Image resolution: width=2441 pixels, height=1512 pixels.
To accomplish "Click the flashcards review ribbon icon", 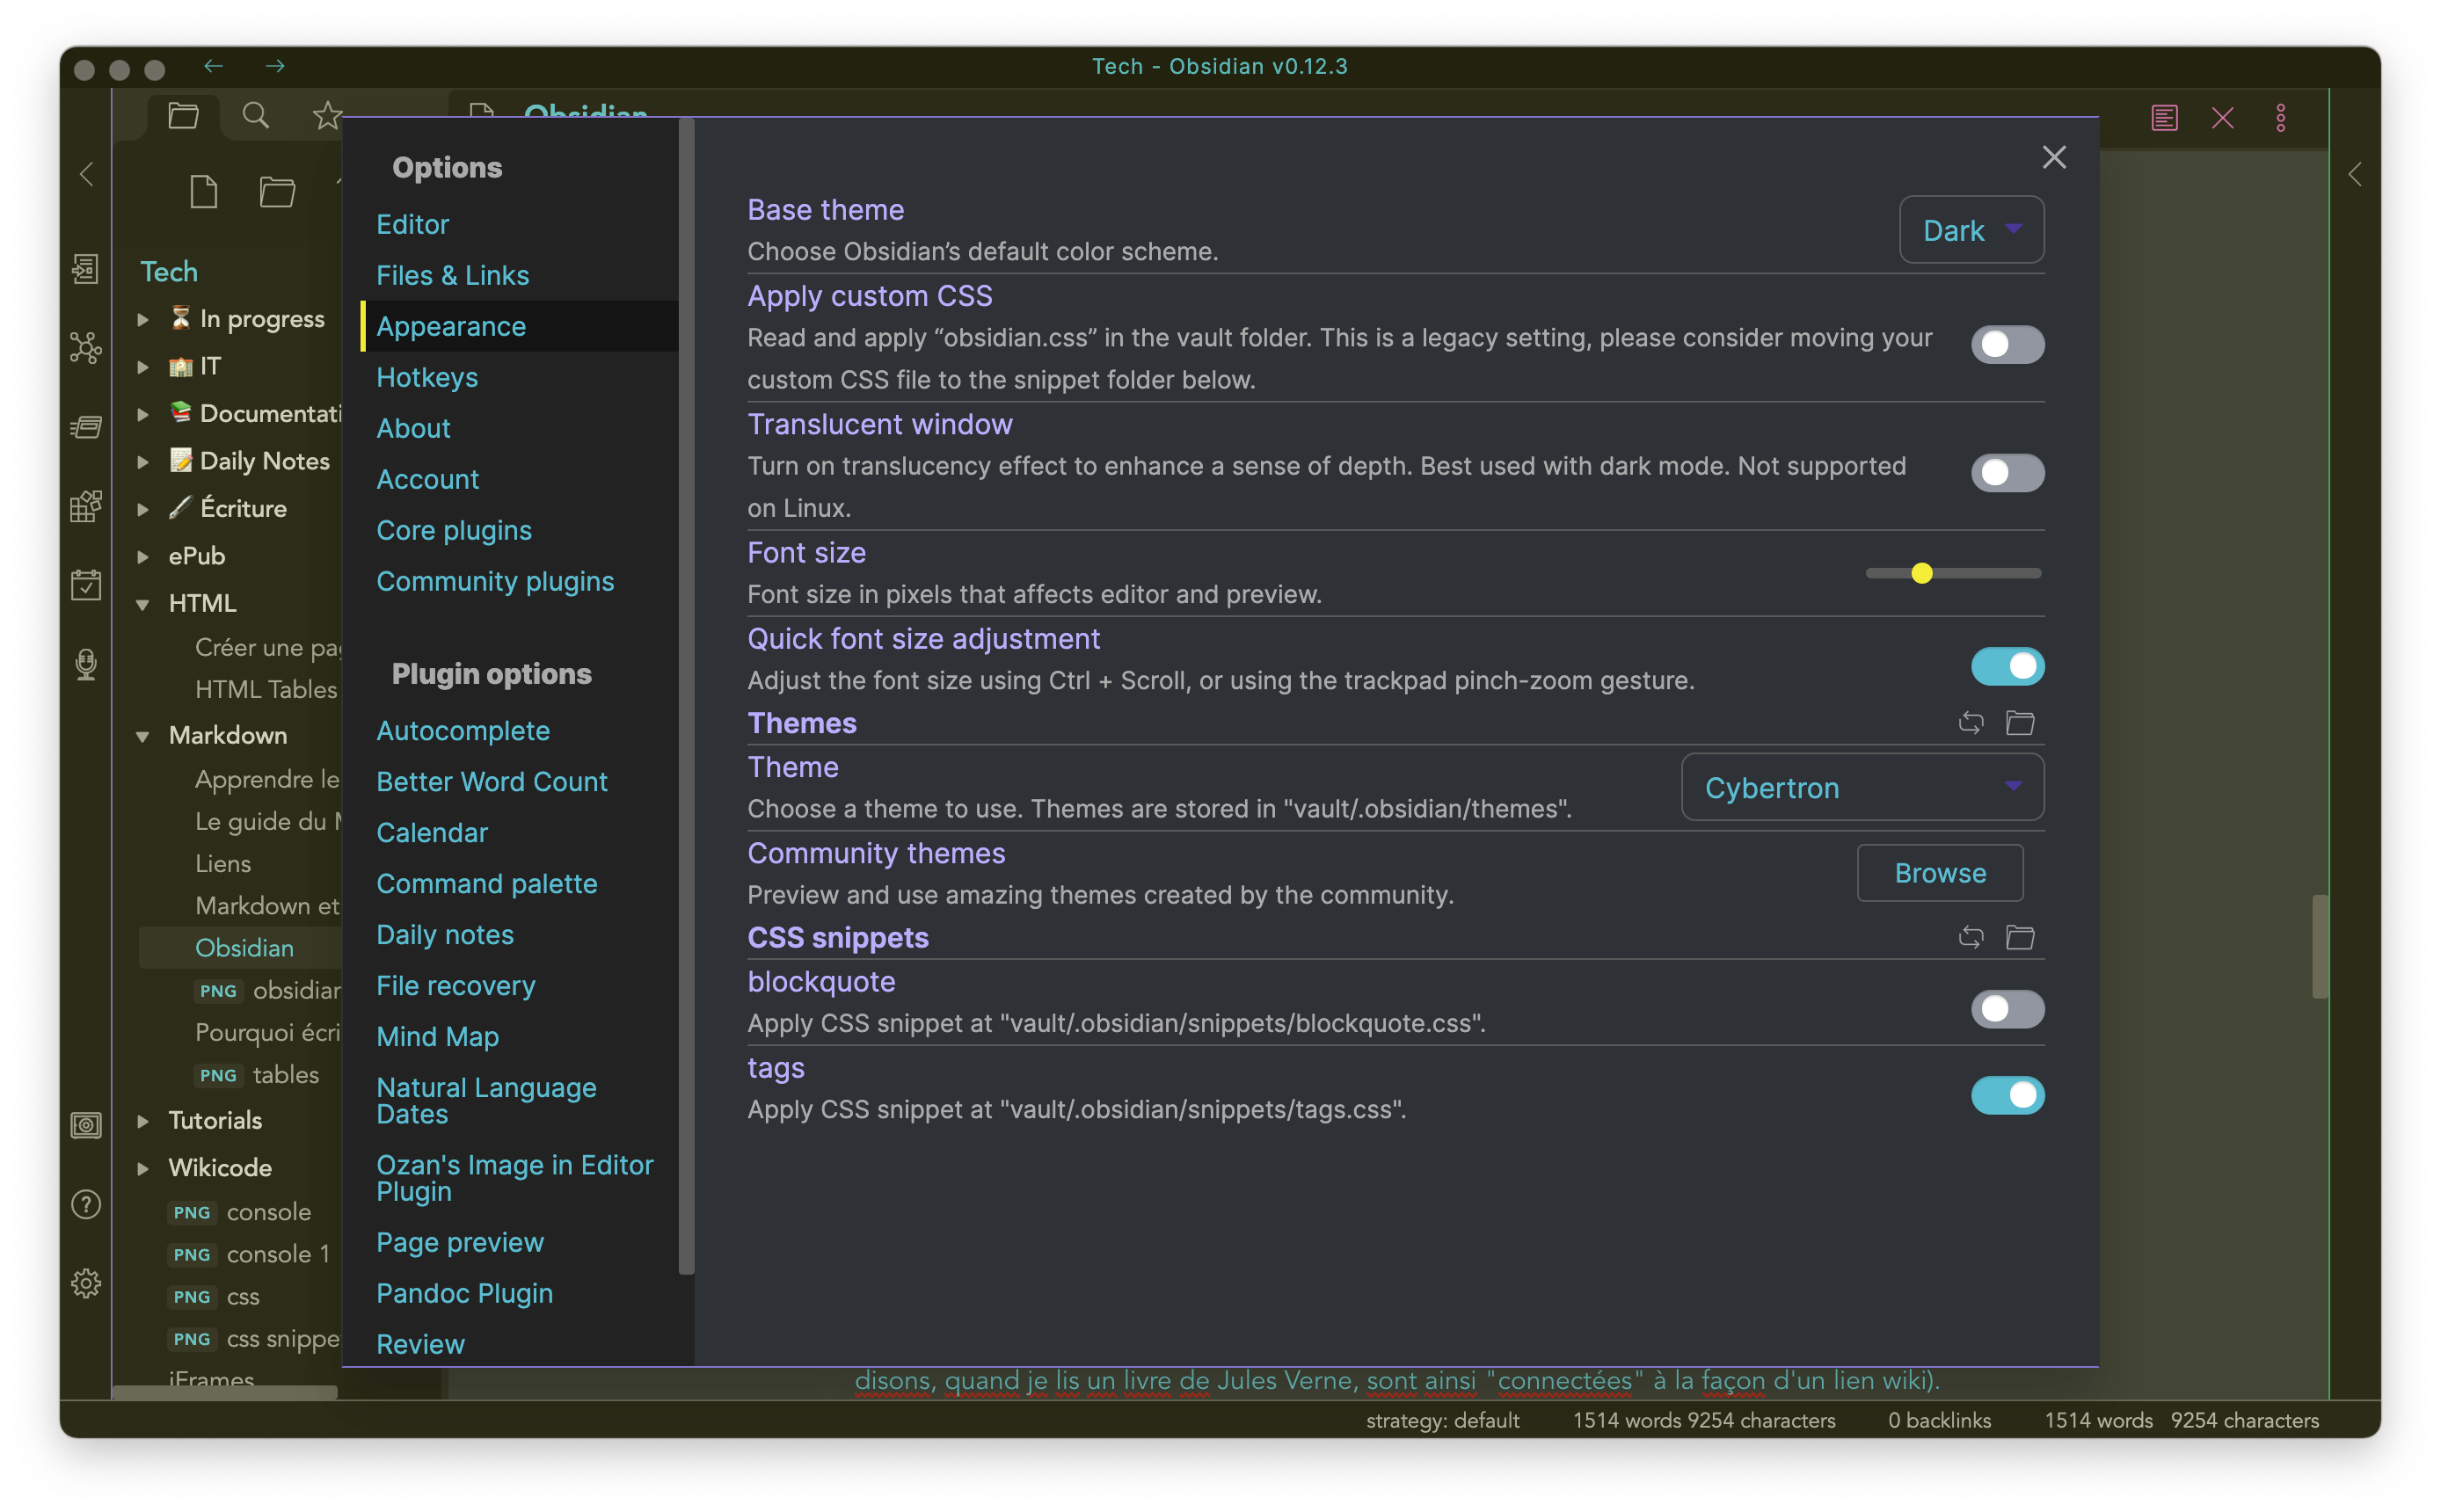I will click(86, 427).
